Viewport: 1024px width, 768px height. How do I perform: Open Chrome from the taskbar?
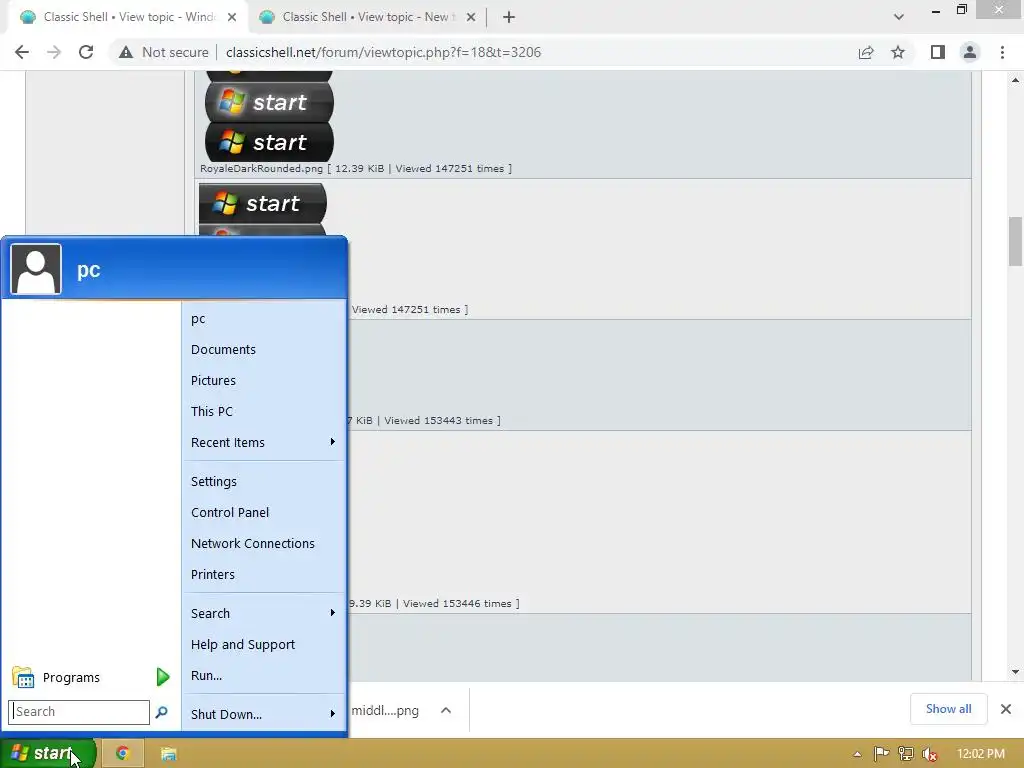coord(122,753)
